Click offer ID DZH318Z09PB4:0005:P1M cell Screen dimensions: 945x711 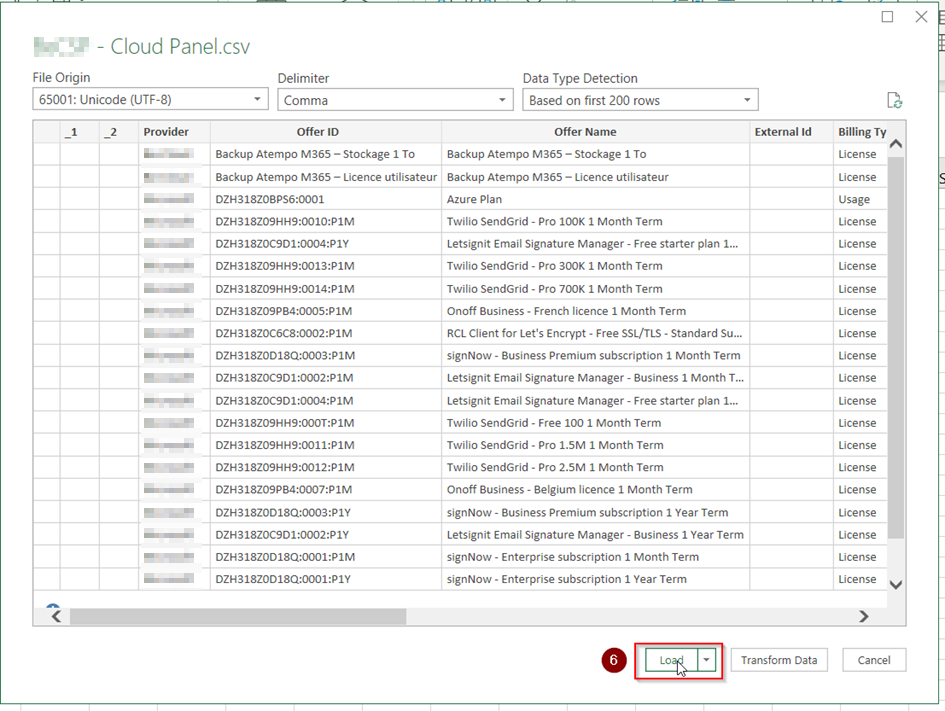325,311
